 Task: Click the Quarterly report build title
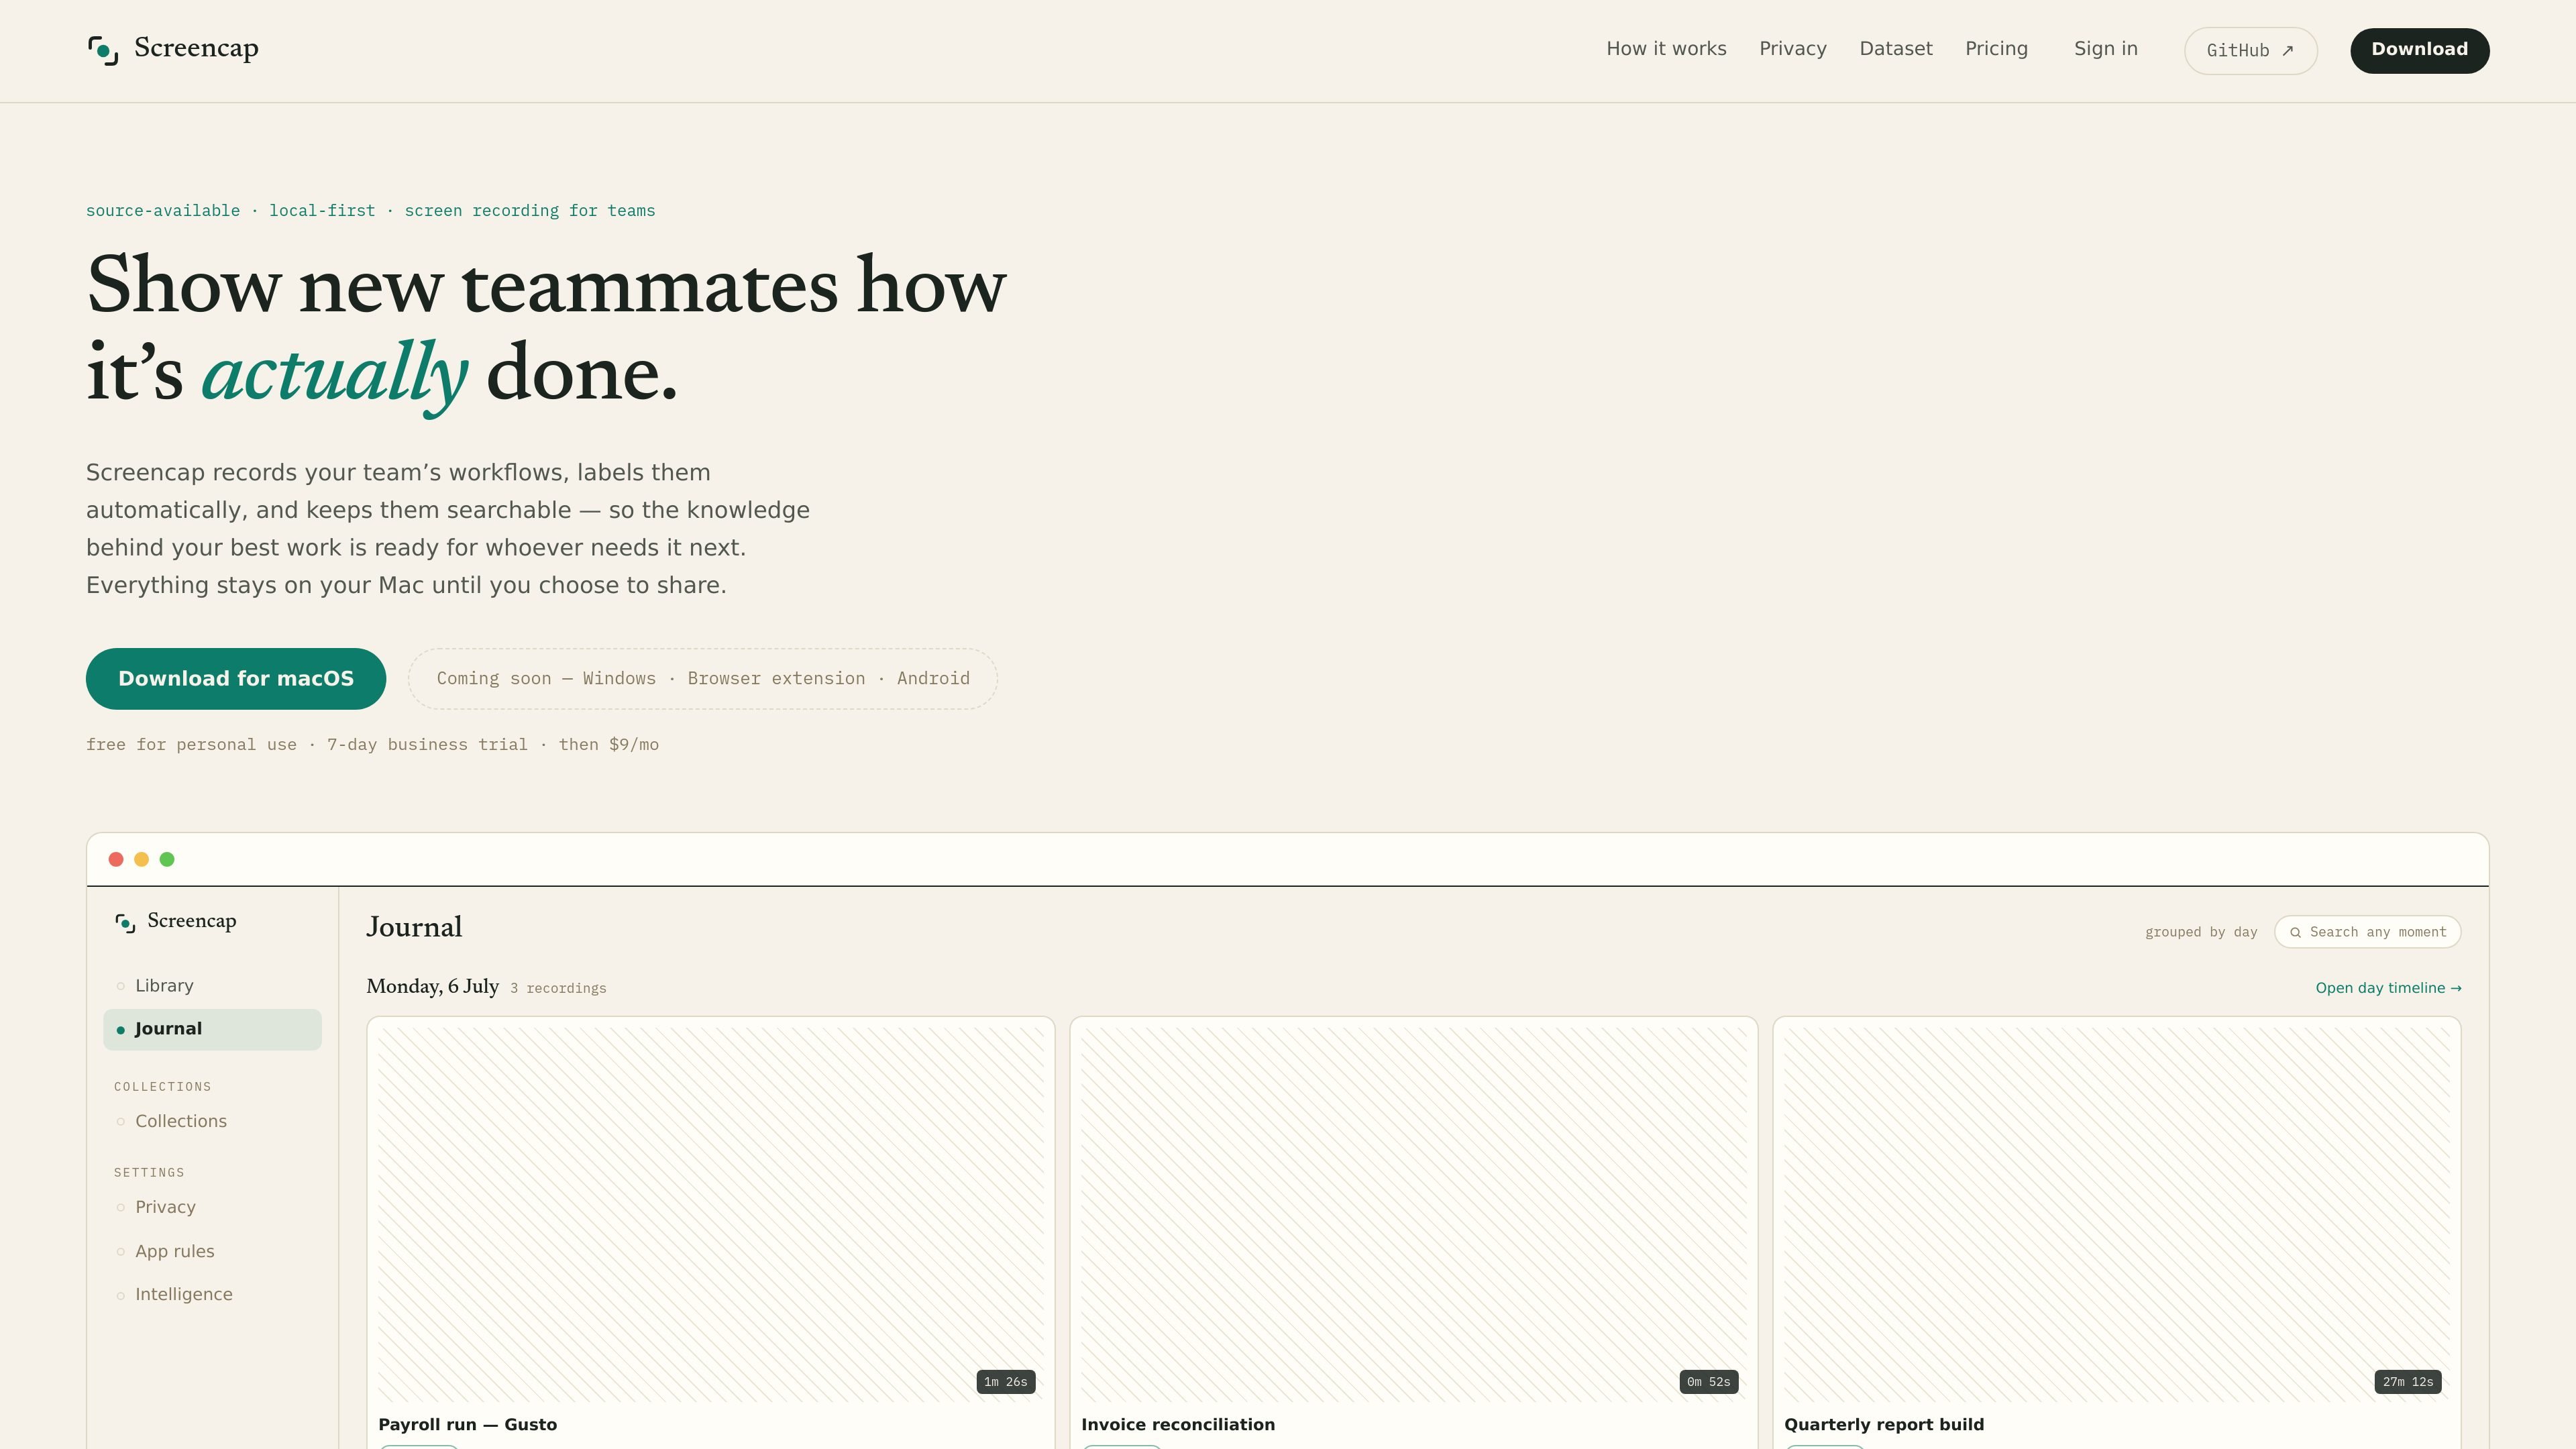point(1884,1425)
